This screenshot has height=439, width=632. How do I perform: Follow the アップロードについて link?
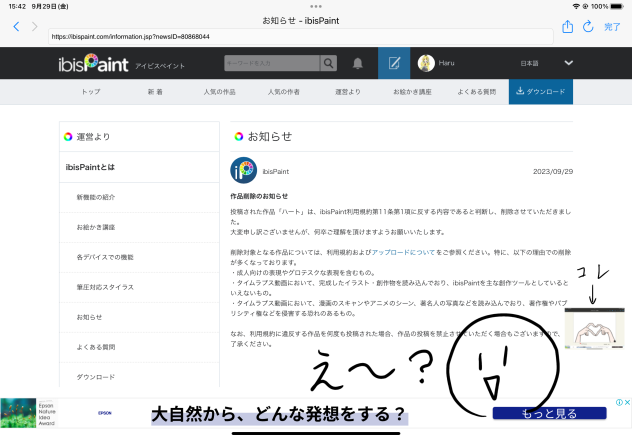pyautogui.click(x=403, y=252)
